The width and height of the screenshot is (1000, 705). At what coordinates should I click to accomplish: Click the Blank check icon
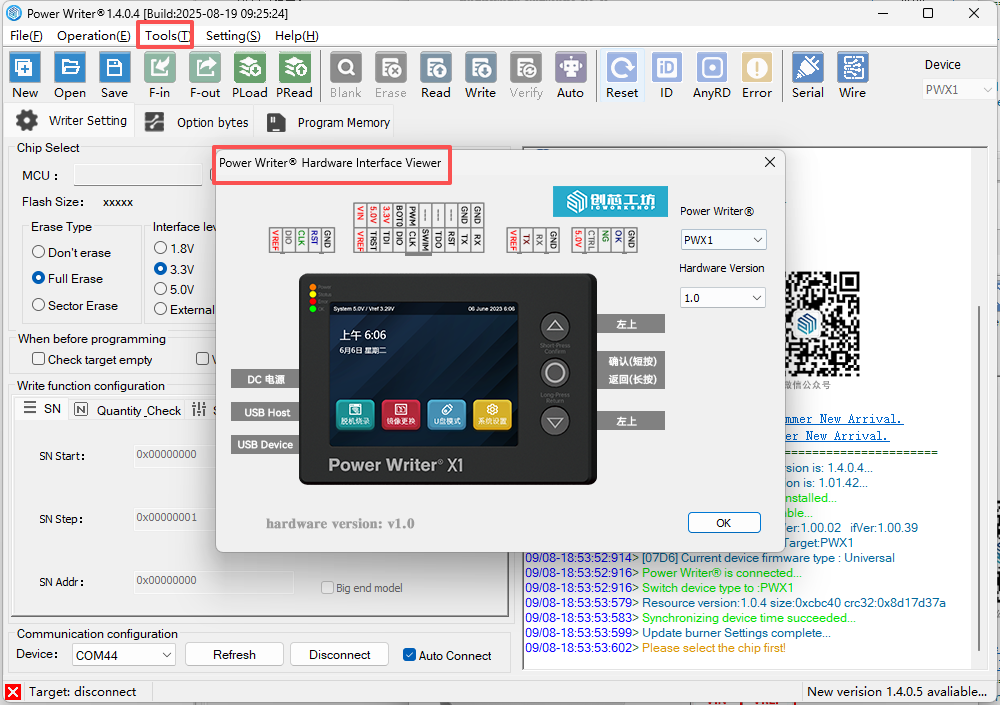pos(346,68)
